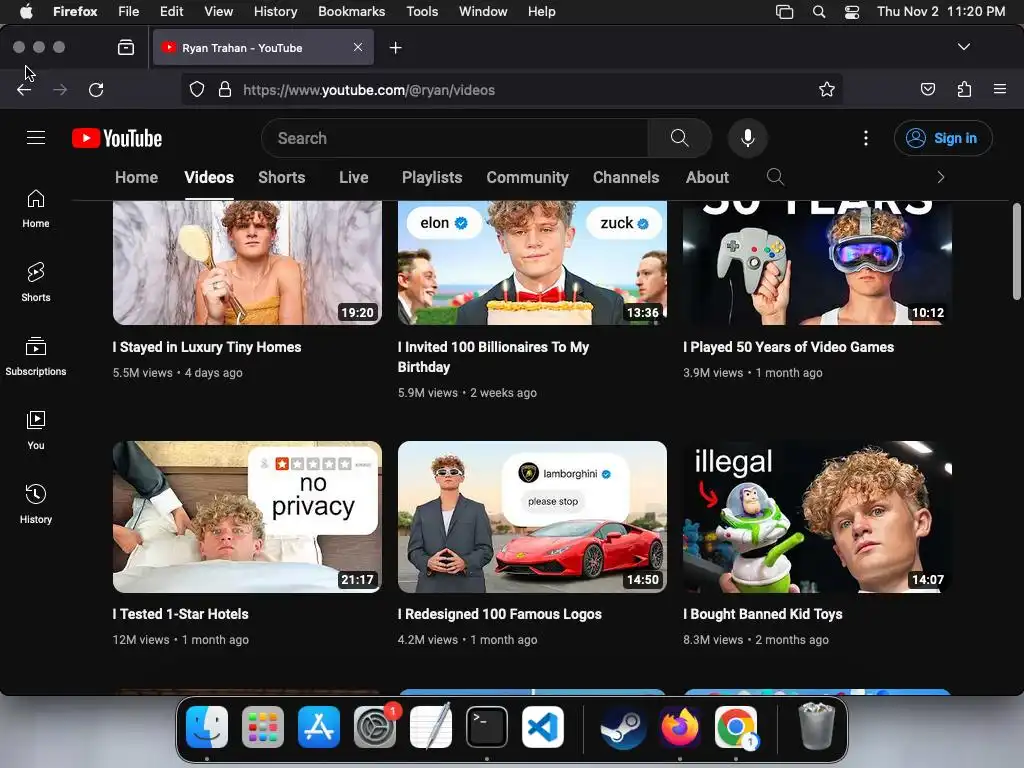Click the Sign in button
This screenshot has width=1024, height=768.
tap(943, 138)
